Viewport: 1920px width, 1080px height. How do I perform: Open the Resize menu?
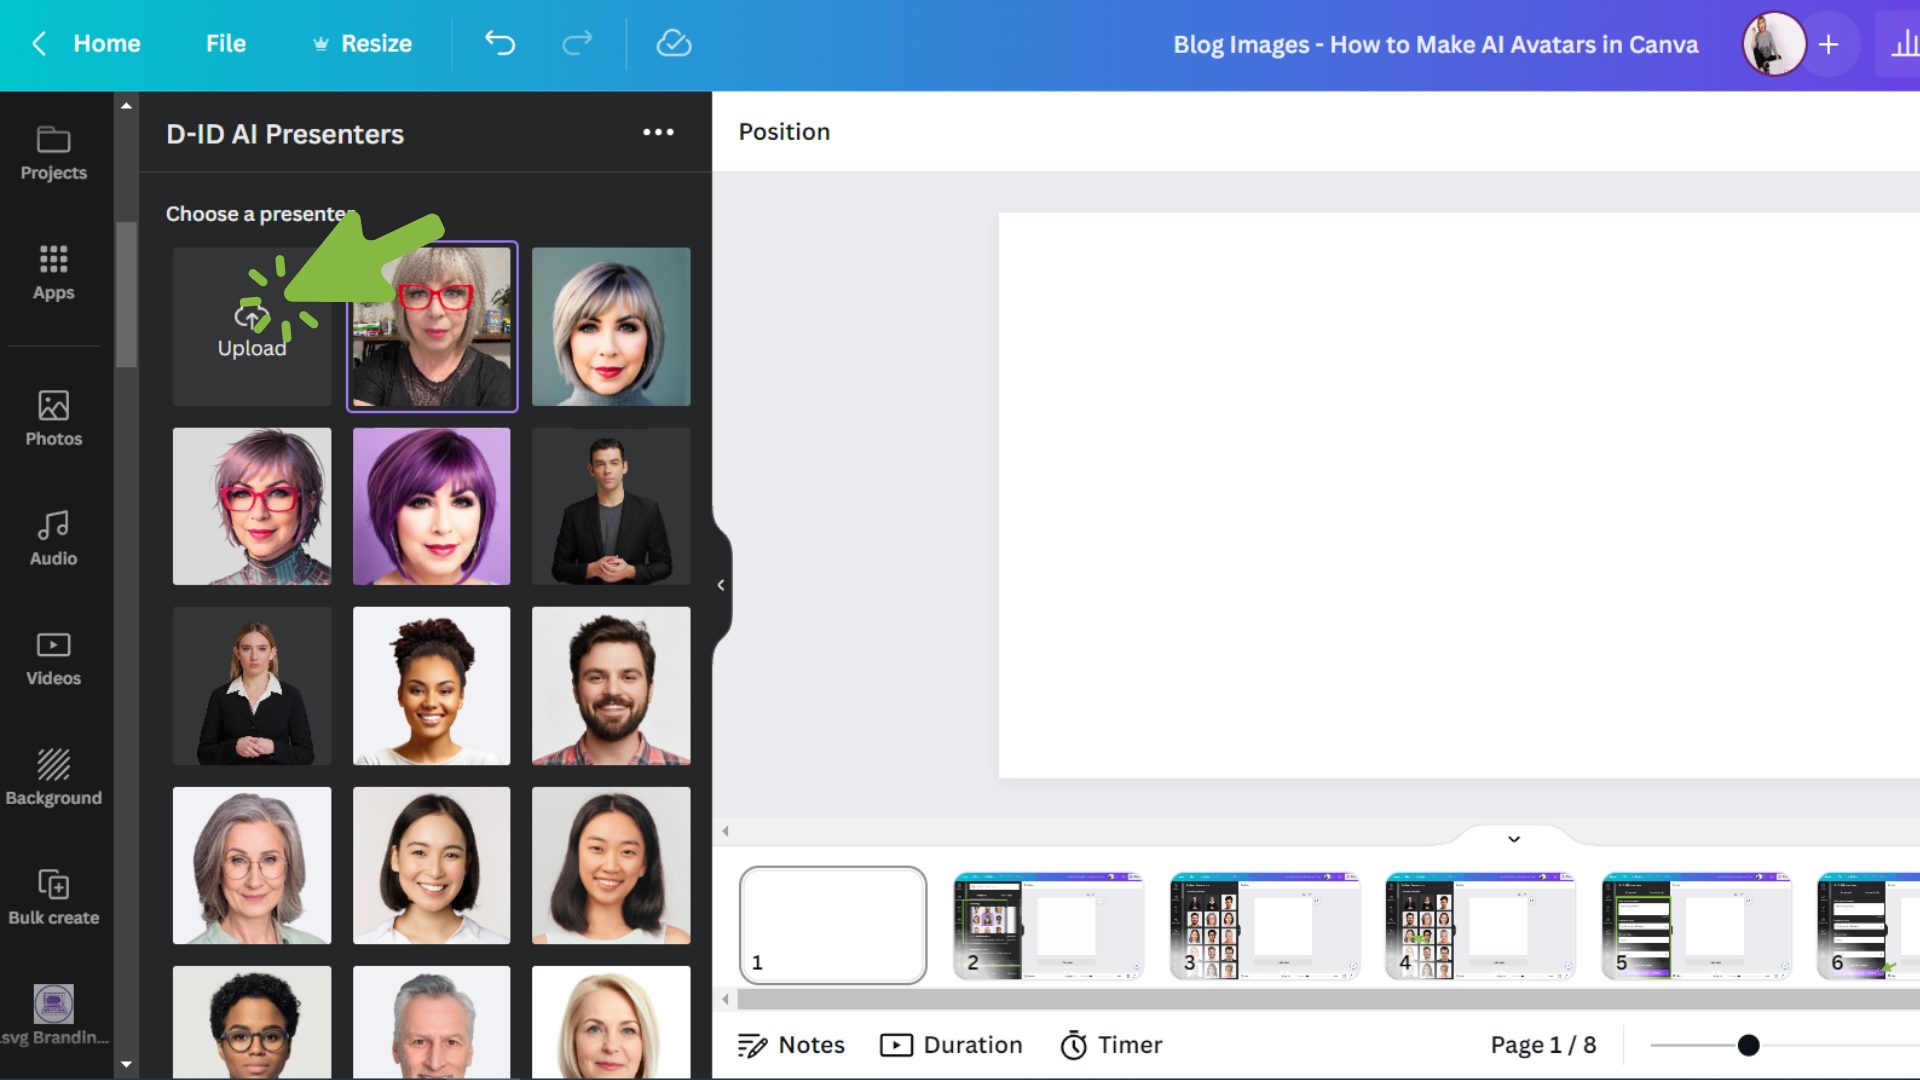pos(362,44)
